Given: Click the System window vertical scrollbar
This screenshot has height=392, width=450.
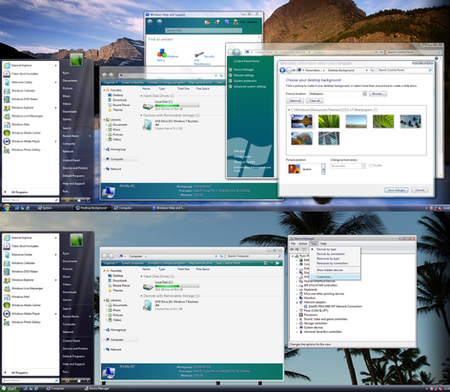Looking at the screenshot, I should pos(441,117).
